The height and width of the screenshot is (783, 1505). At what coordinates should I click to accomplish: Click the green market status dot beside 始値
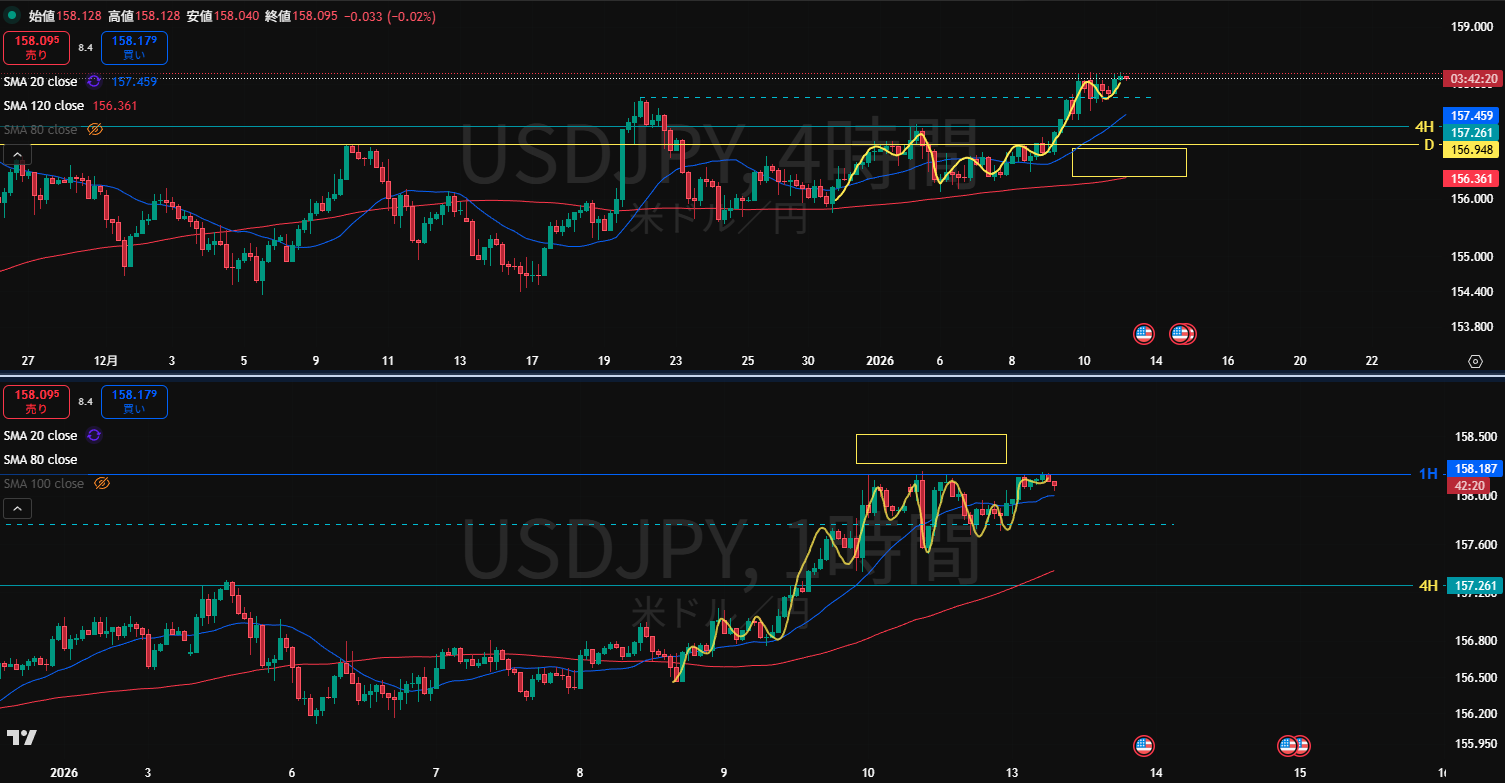(12, 16)
